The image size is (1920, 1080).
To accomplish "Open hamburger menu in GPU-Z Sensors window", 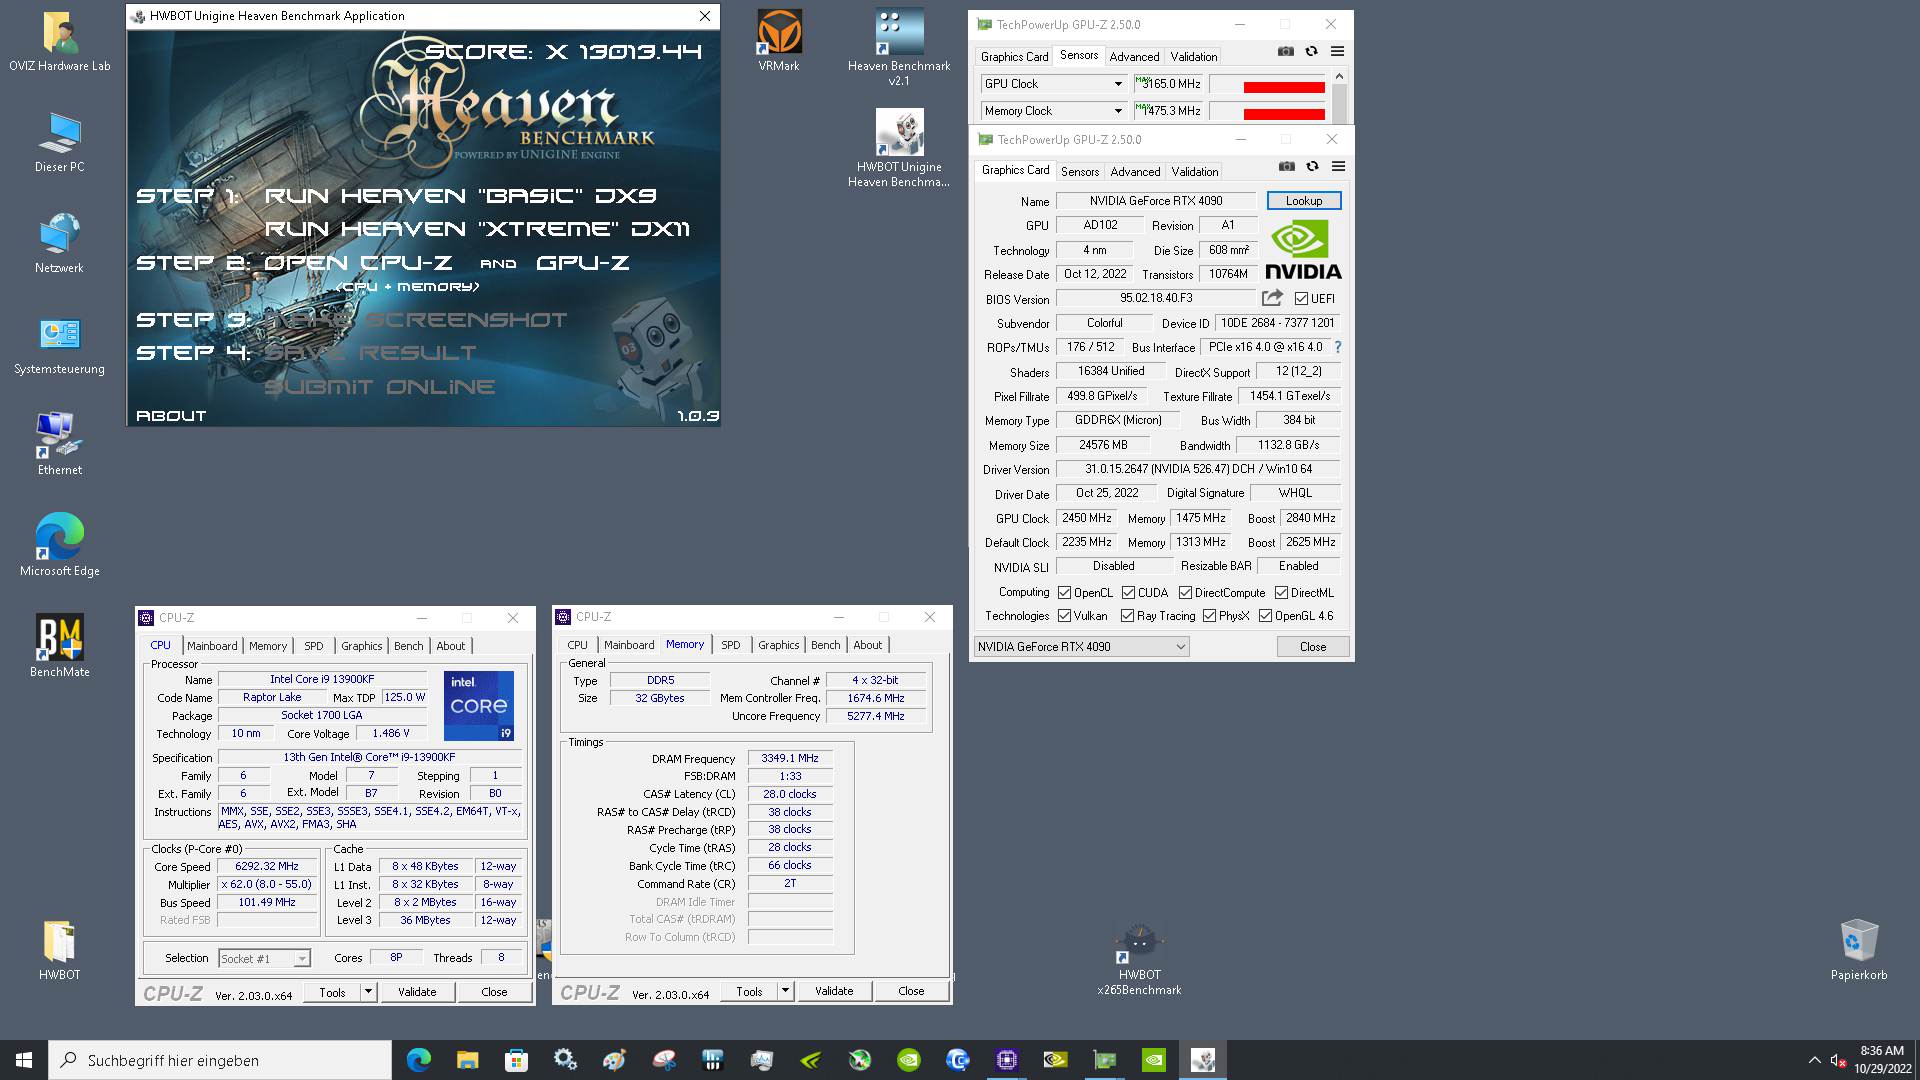I will 1337,52.
